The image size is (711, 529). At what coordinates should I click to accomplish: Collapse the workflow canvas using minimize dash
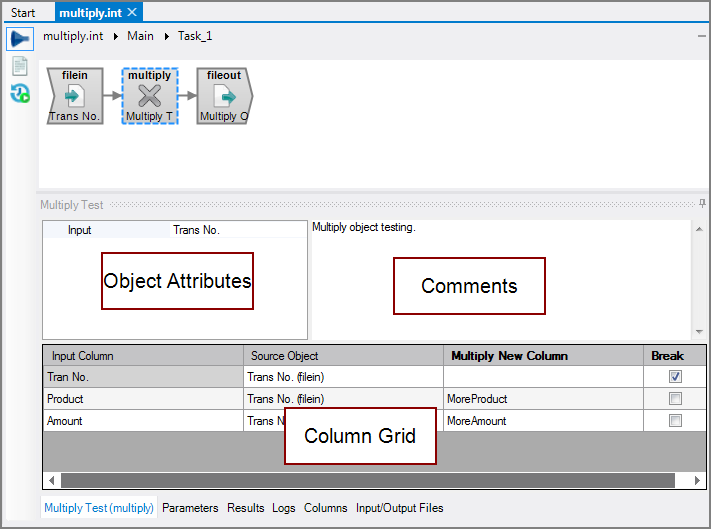(x=701, y=36)
